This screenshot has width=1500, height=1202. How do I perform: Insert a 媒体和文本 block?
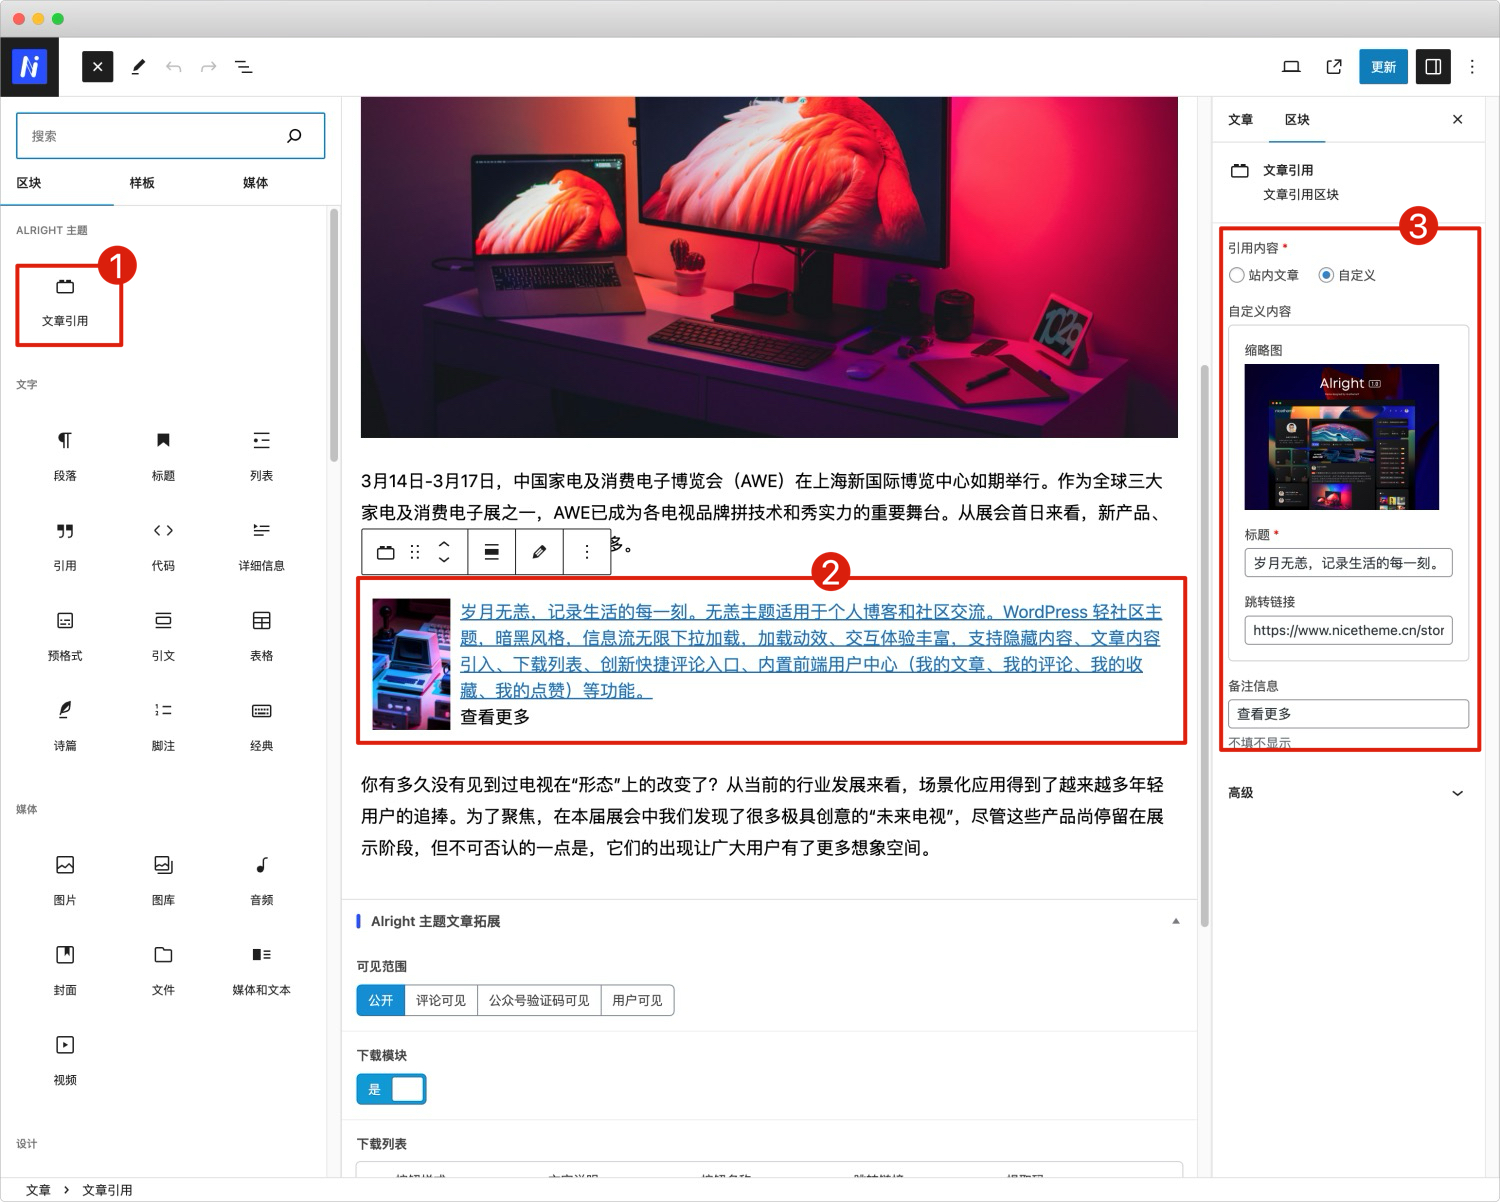pyautogui.click(x=261, y=970)
